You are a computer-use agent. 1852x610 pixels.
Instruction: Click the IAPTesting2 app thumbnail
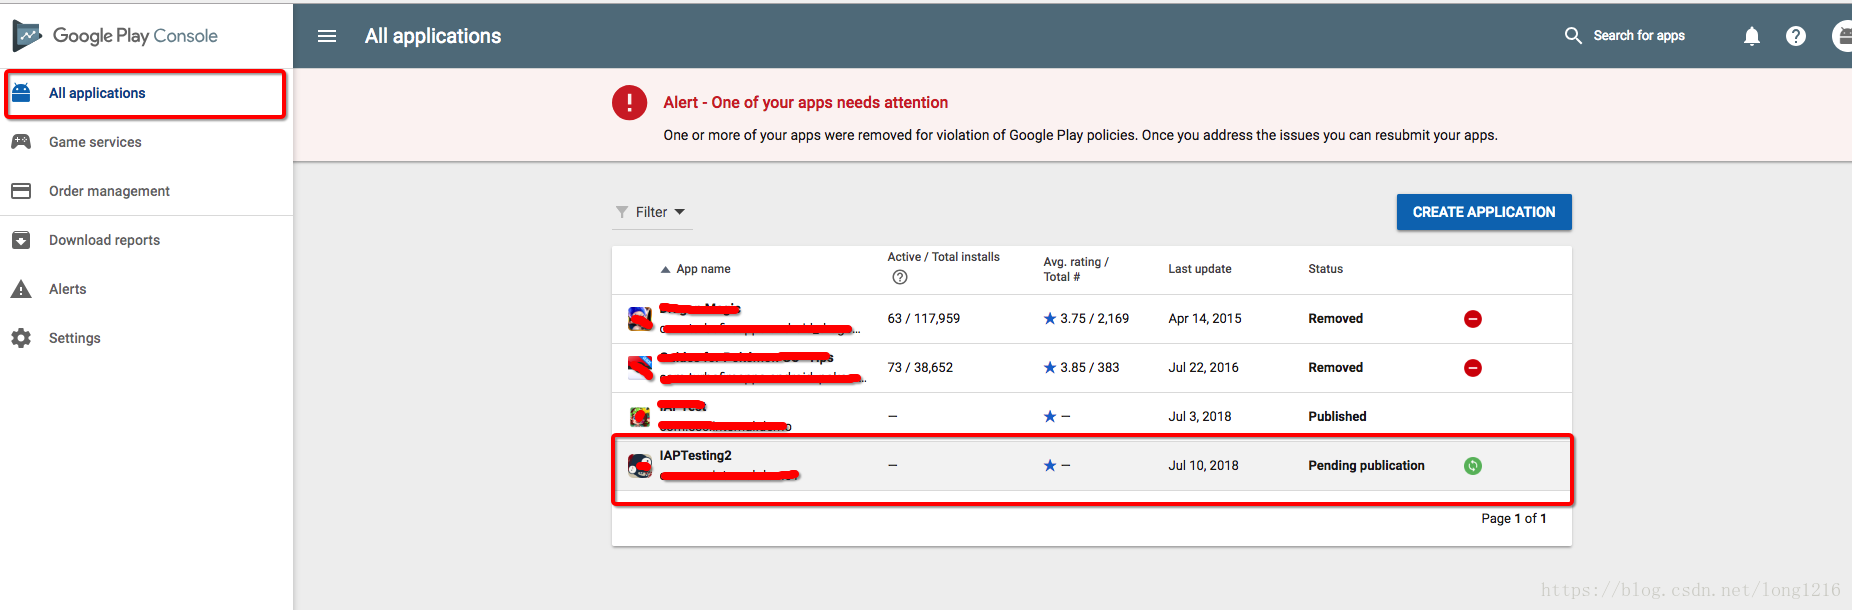click(640, 466)
